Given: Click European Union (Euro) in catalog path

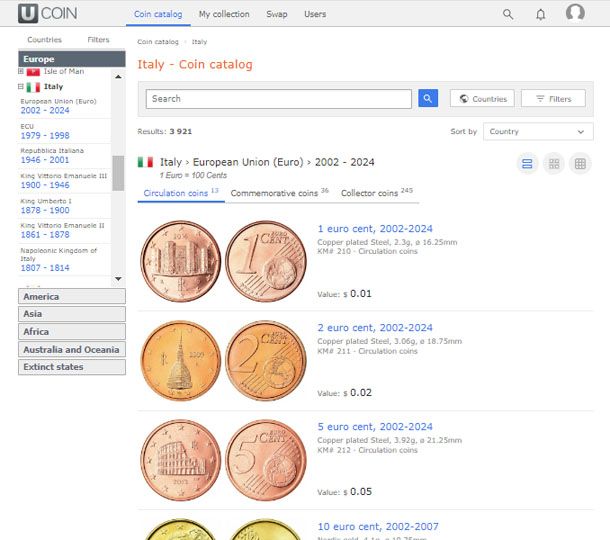Looking at the screenshot, I should [248, 162].
